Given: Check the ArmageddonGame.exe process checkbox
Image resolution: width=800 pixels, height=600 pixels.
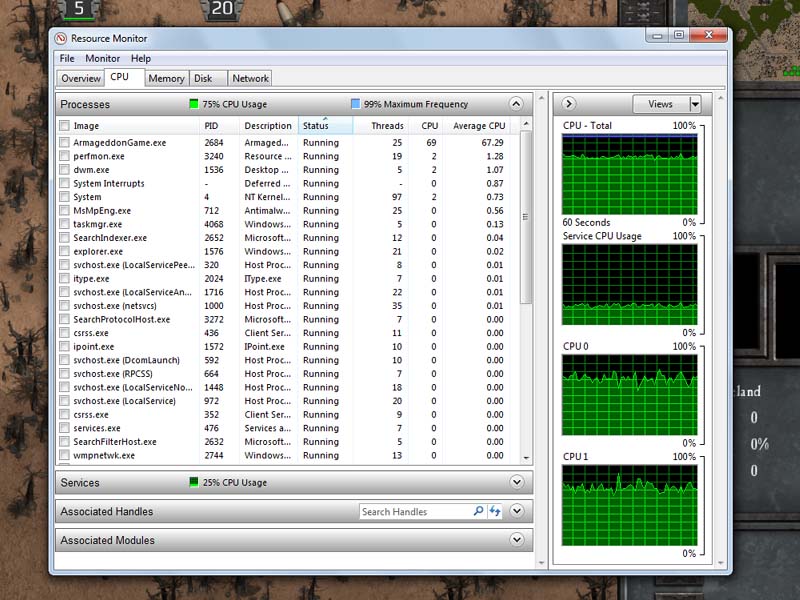Looking at the screenshot, I should point(64,142).
